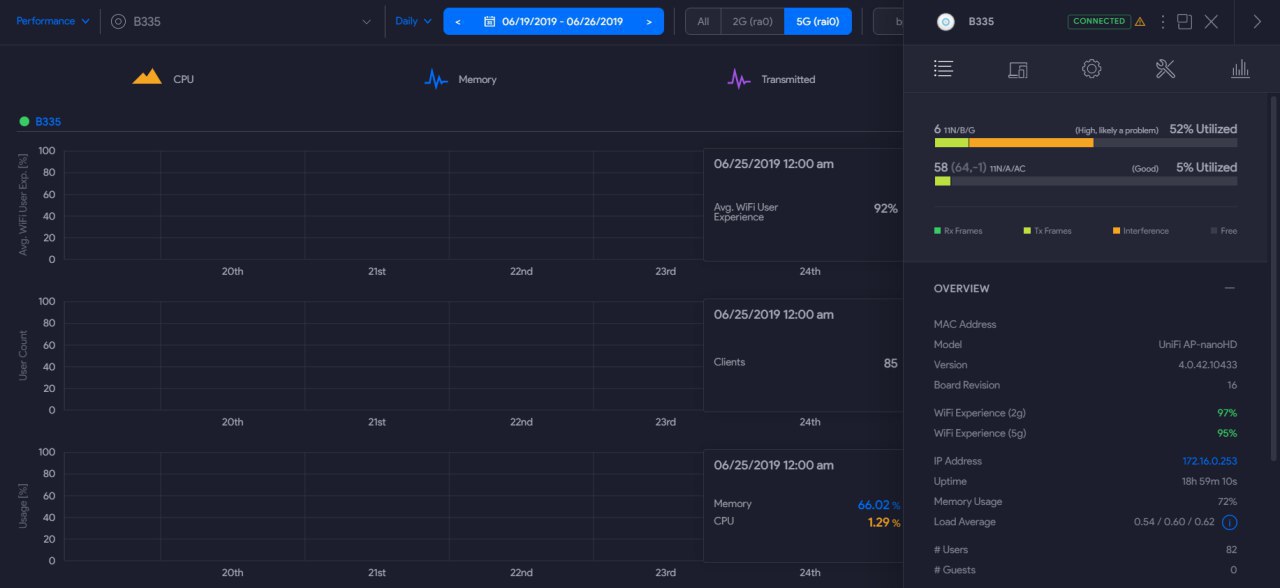The width and height of the screenshot is (1280, 588).
Task: Open the device details list tab icon
Action: (943, 69)
